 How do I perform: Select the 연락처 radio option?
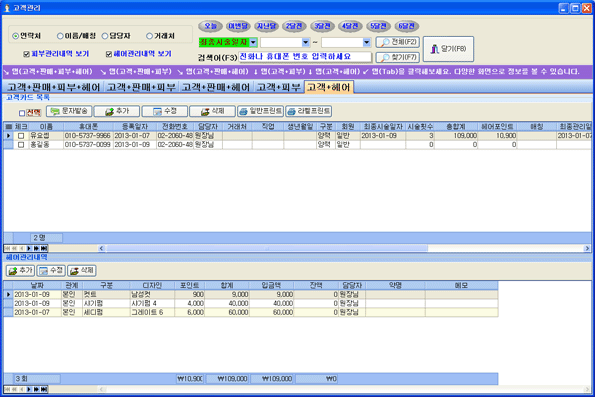[x=16, y=36]
